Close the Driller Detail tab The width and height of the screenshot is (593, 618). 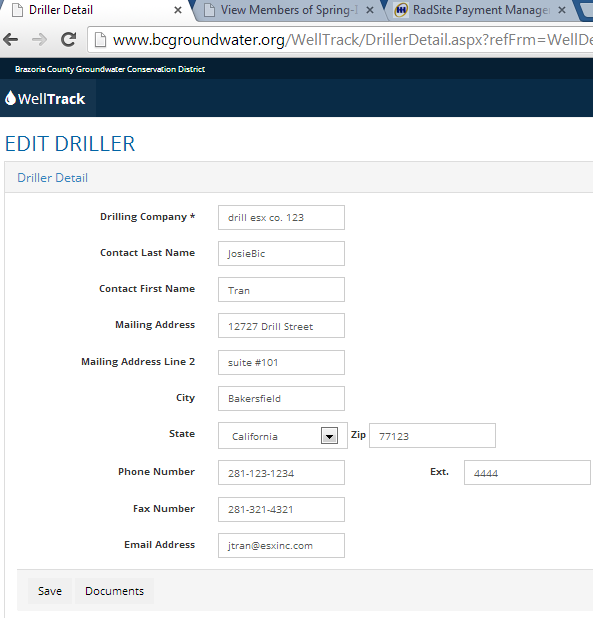tap(178, 10)
